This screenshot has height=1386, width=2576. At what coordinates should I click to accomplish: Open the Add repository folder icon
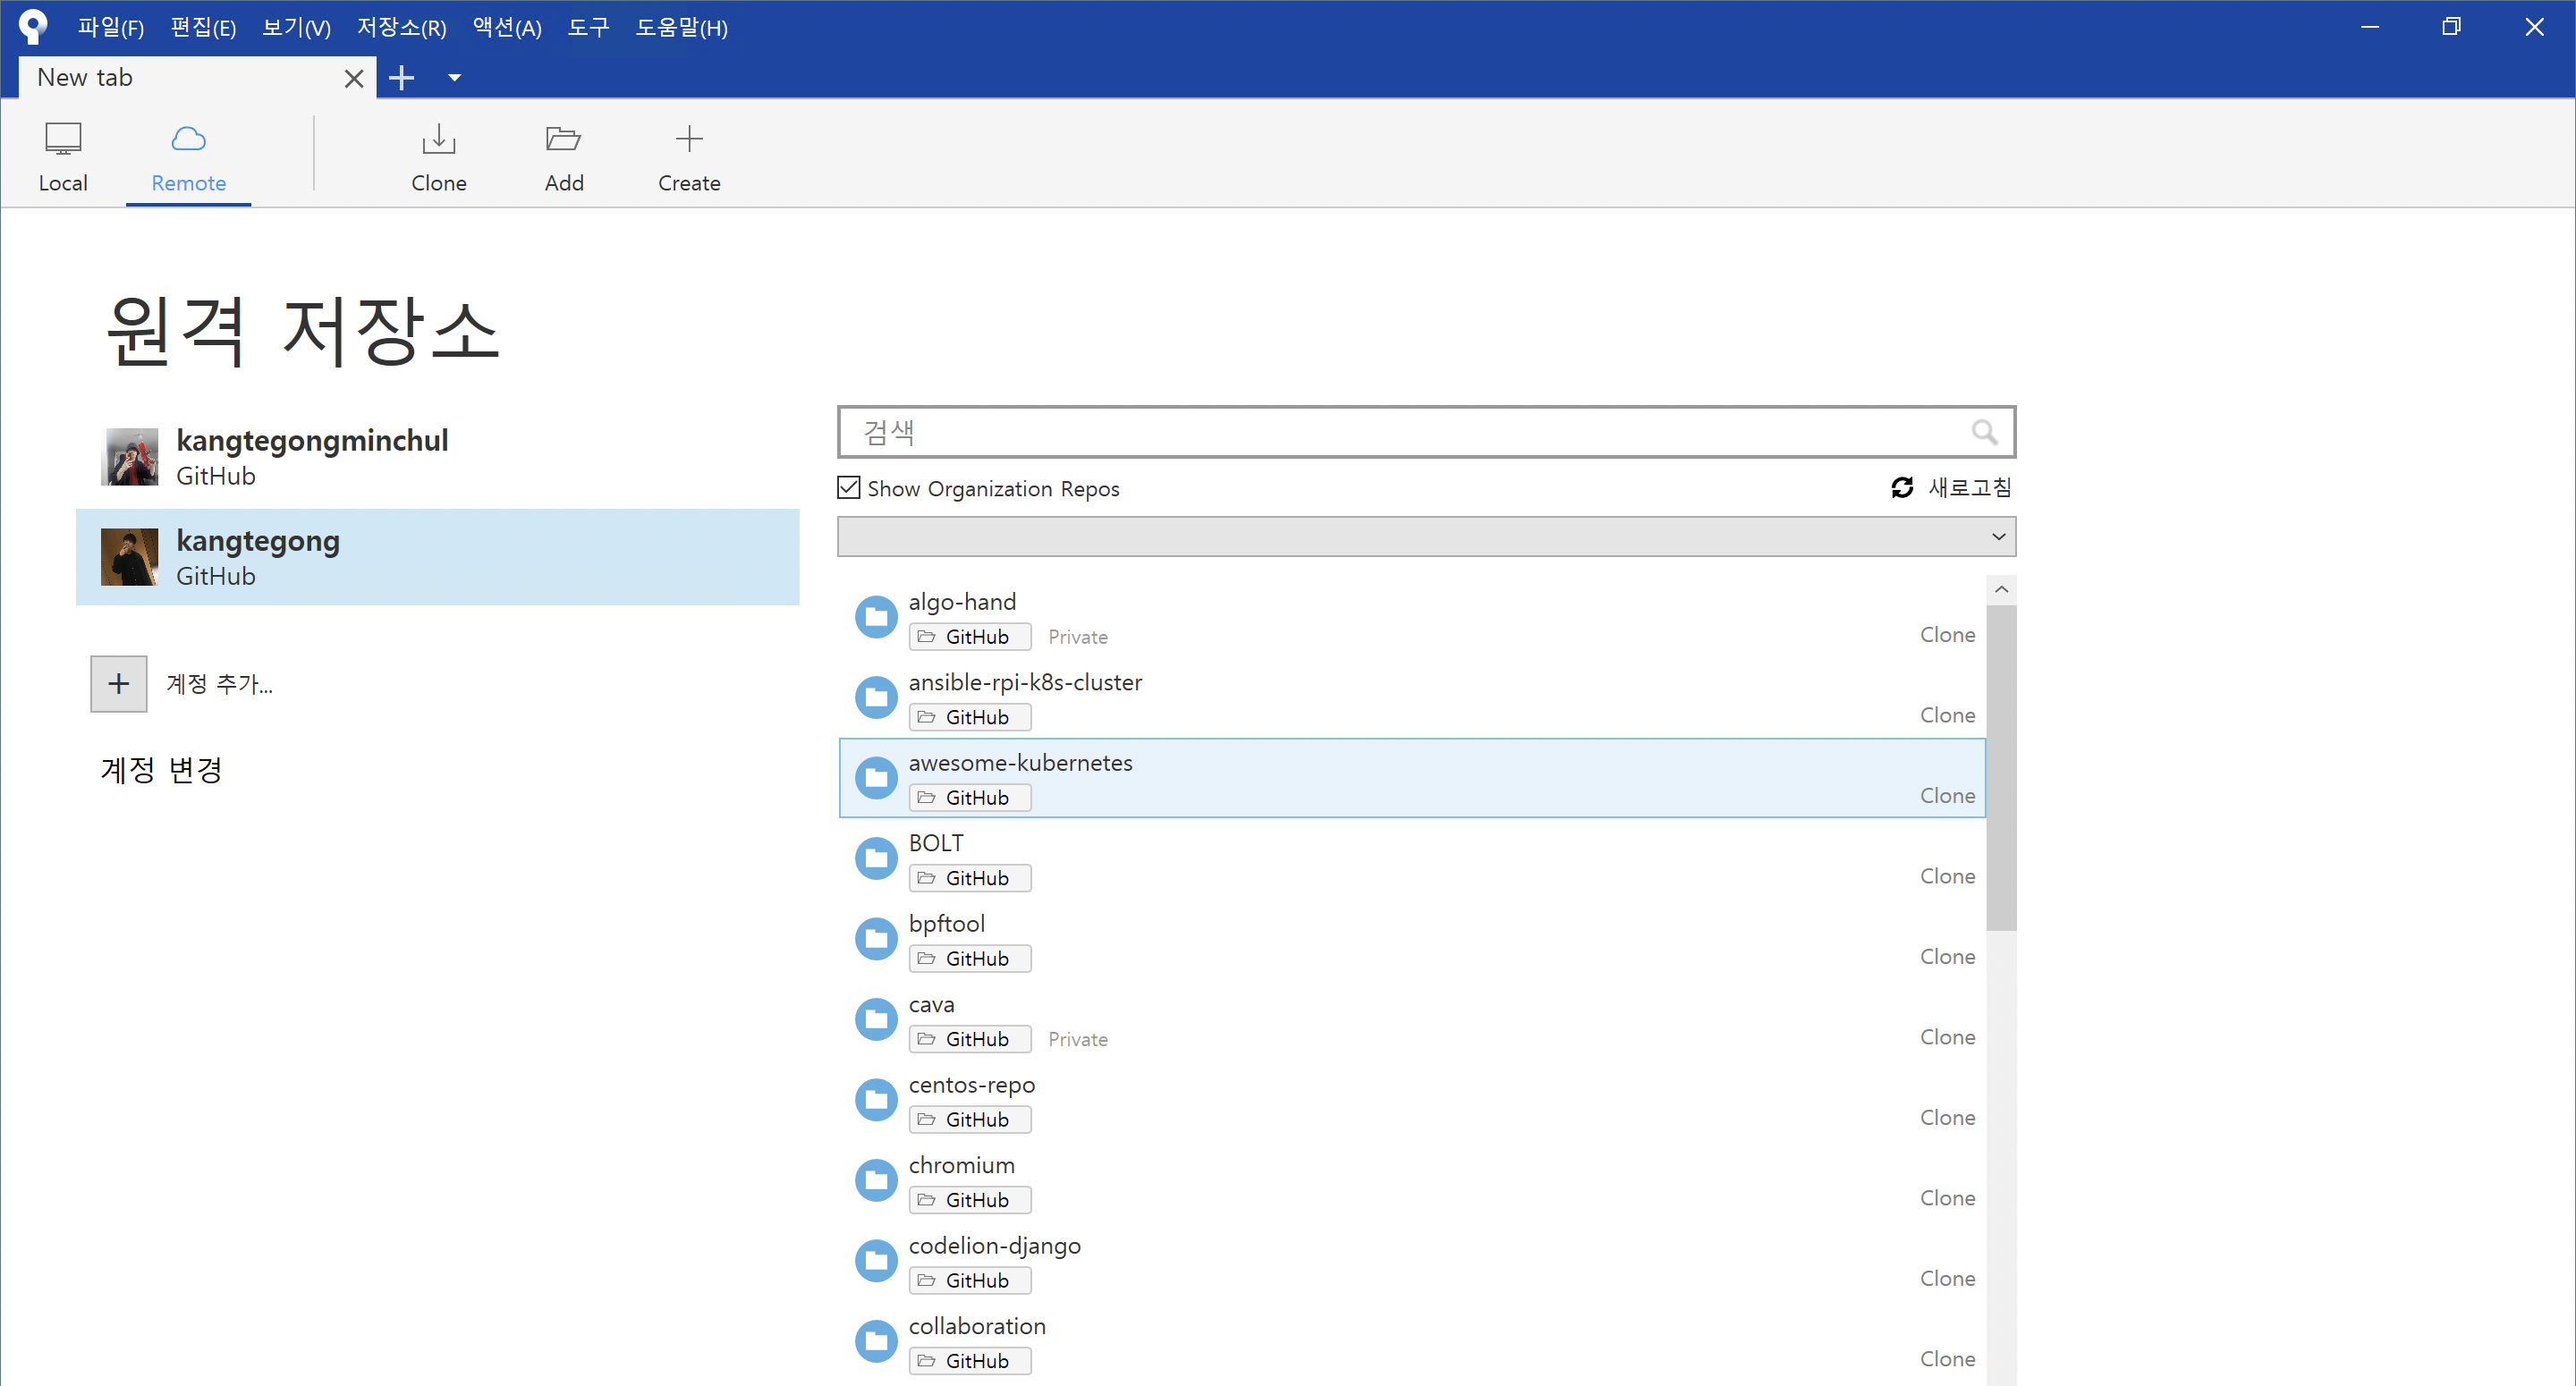[x=563, y=139]
